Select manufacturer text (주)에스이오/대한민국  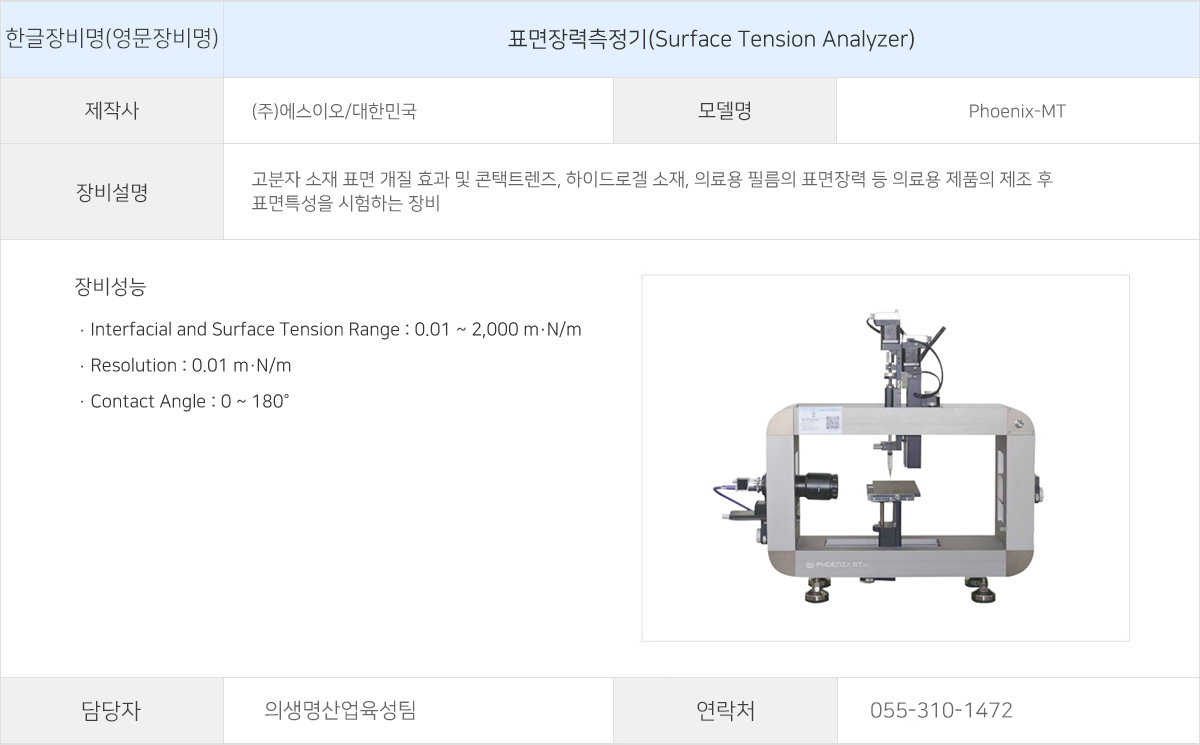click(334, 112)
